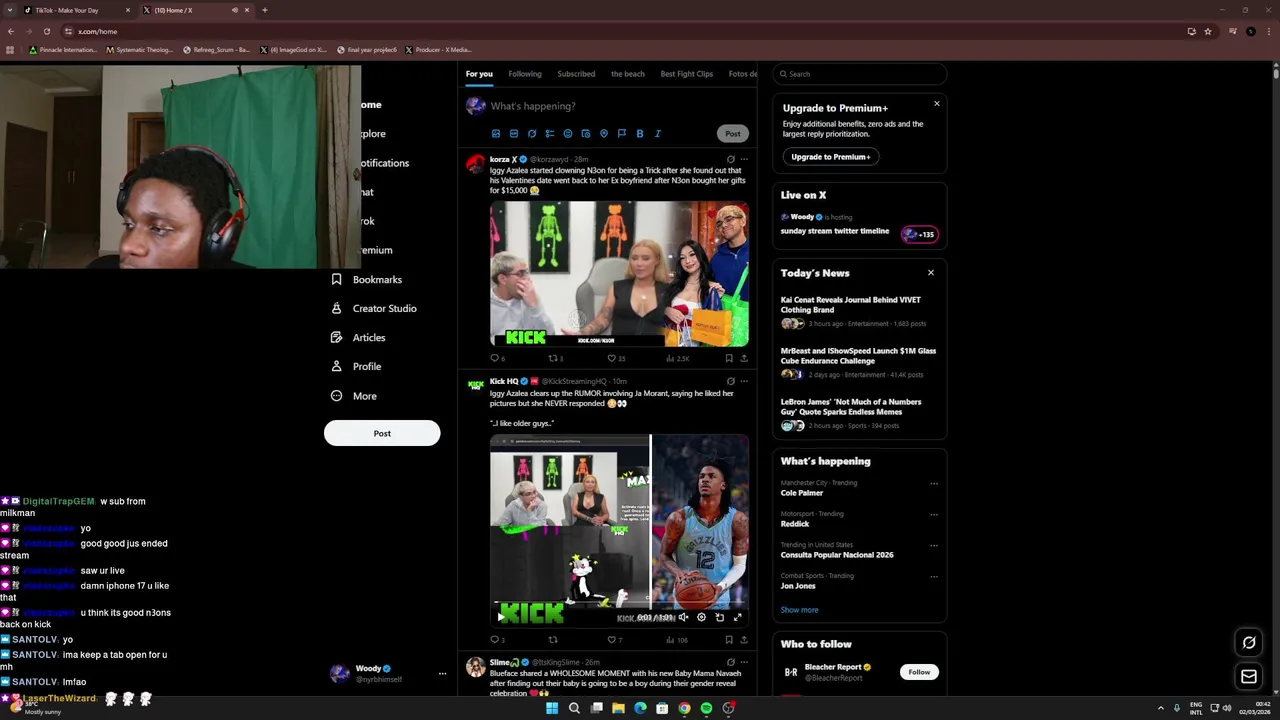This screenshot has width=1280, height=720.
Task: Click Upgrade to Premium+ button
Action: pos(831,157)
